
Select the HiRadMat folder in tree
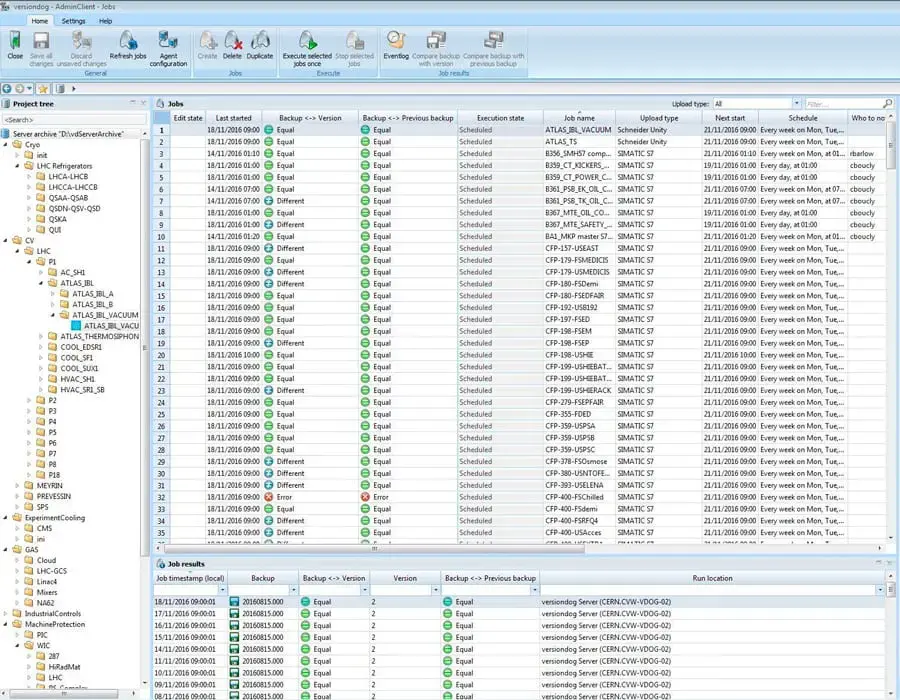point(64,667)
